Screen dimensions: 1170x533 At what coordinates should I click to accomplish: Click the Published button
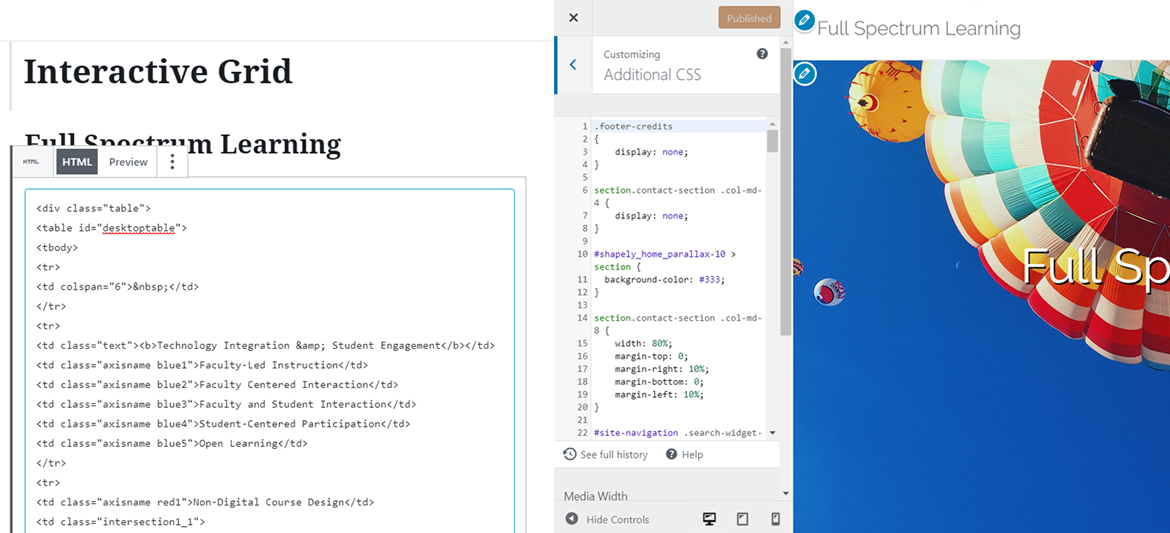[x=748, y=18]
